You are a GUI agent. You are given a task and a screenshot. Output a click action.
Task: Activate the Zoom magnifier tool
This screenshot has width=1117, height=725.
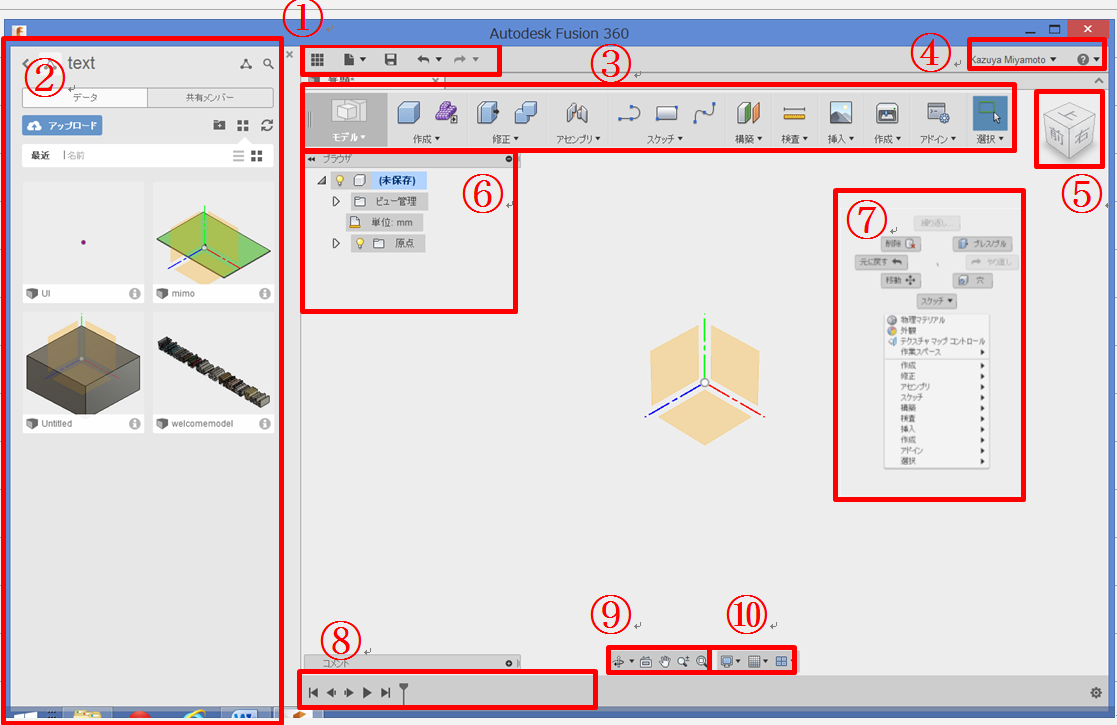[x=683, y=662]
